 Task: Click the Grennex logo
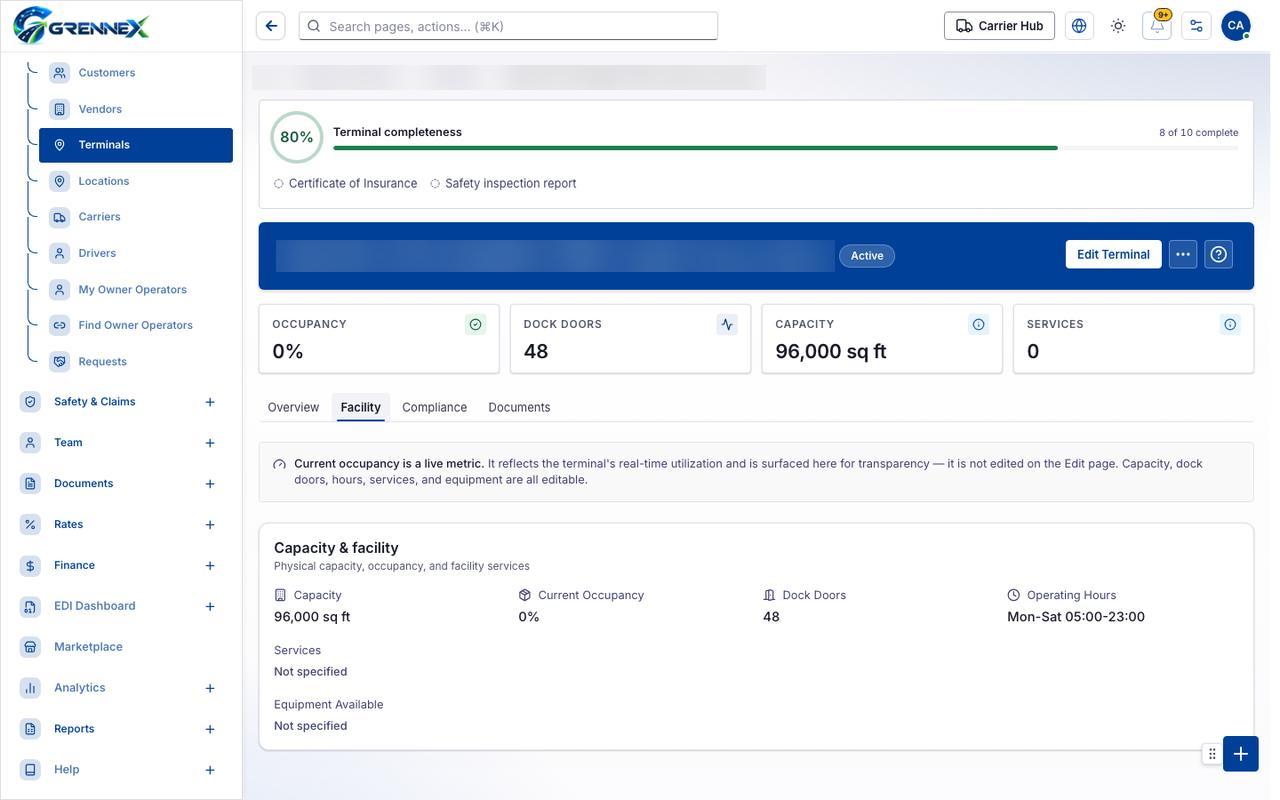tap(82, 26)
